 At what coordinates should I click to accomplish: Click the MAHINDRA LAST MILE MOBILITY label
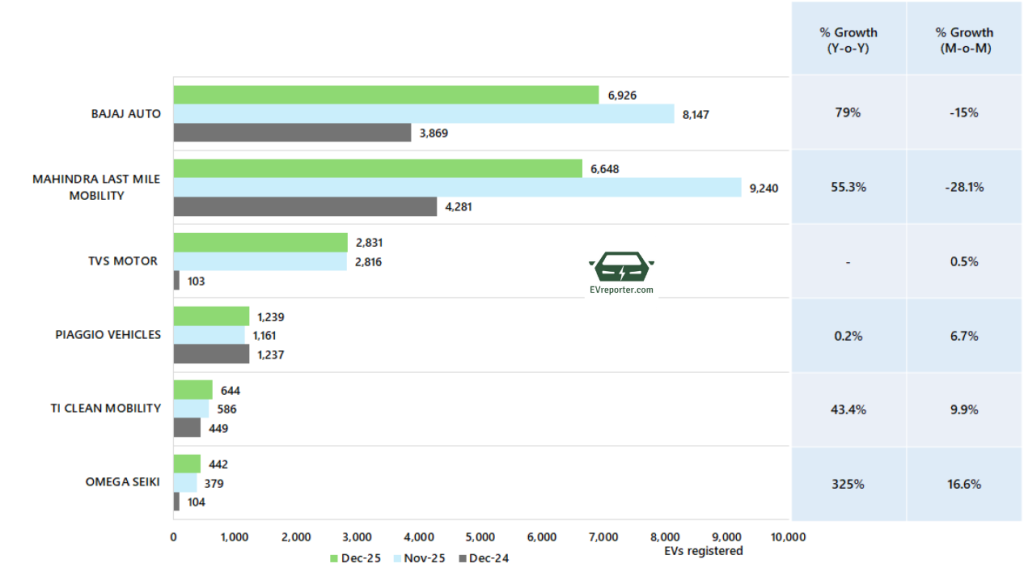click(96, 187)
